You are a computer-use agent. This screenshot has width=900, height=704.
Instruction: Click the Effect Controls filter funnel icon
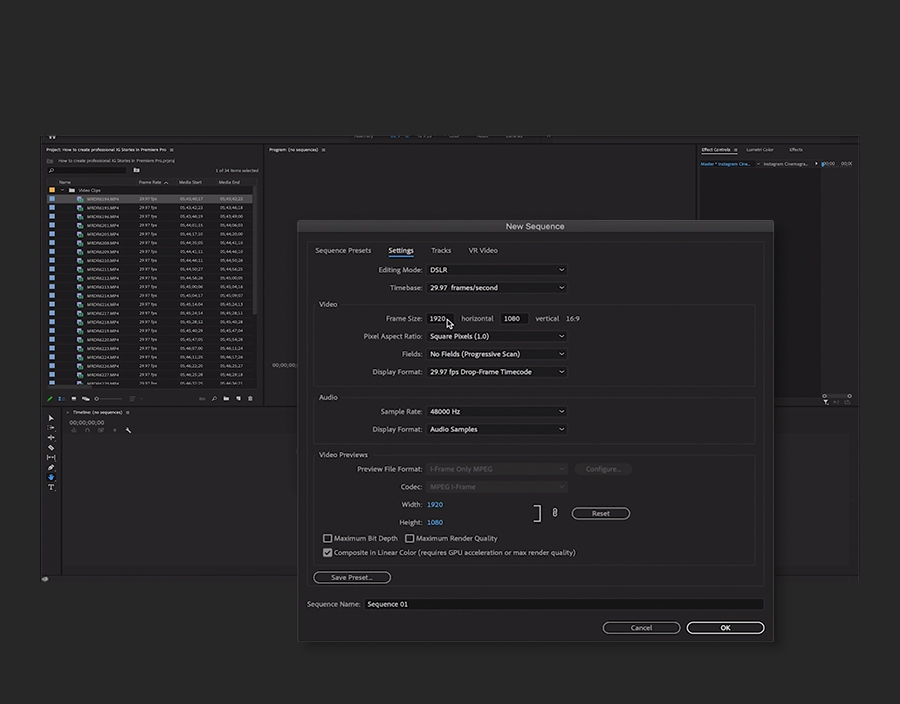[x=825, y=402]
